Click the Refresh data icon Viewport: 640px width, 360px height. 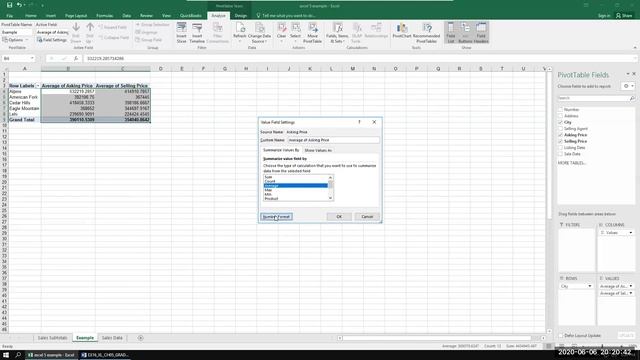click(240, 27)
